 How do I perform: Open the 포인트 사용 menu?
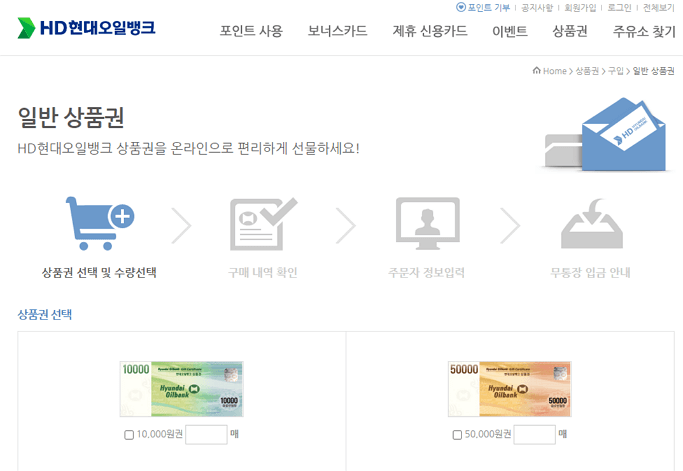pos(251,31)
